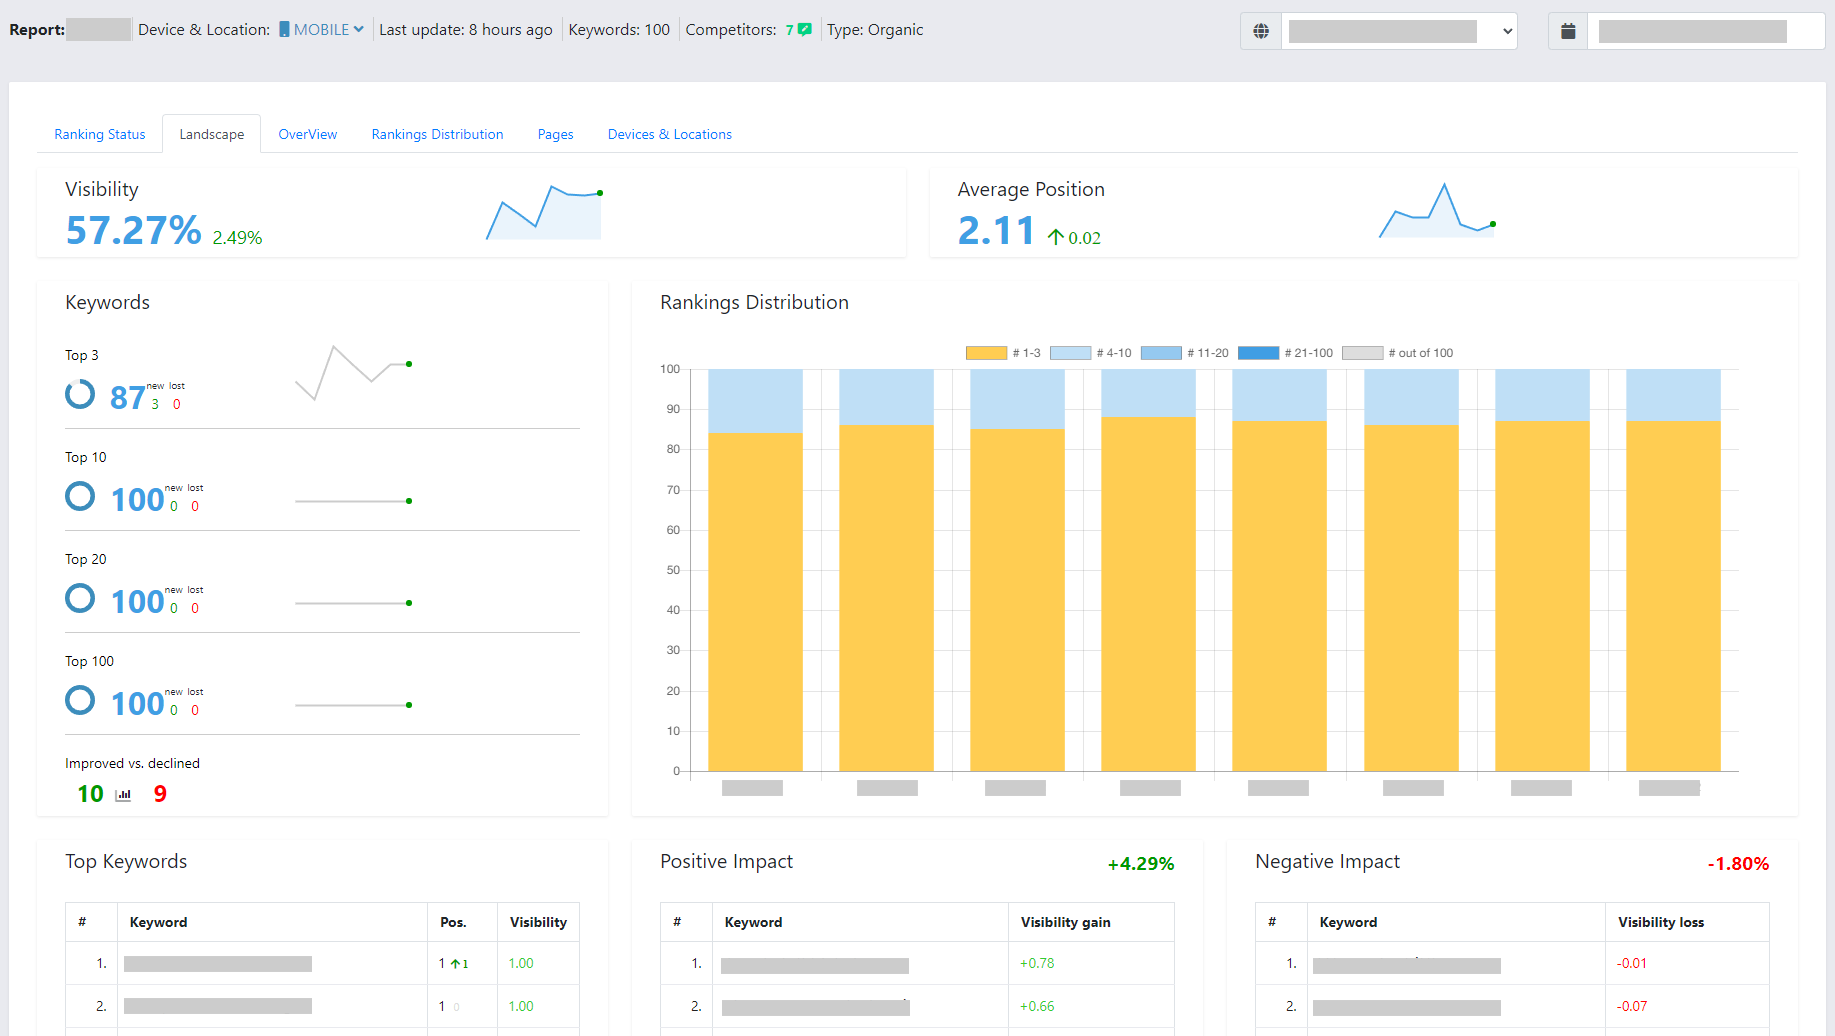Click the Top 10 circle icon
This screenshot has height=1036, width=1835.
[x=80, y=496]
